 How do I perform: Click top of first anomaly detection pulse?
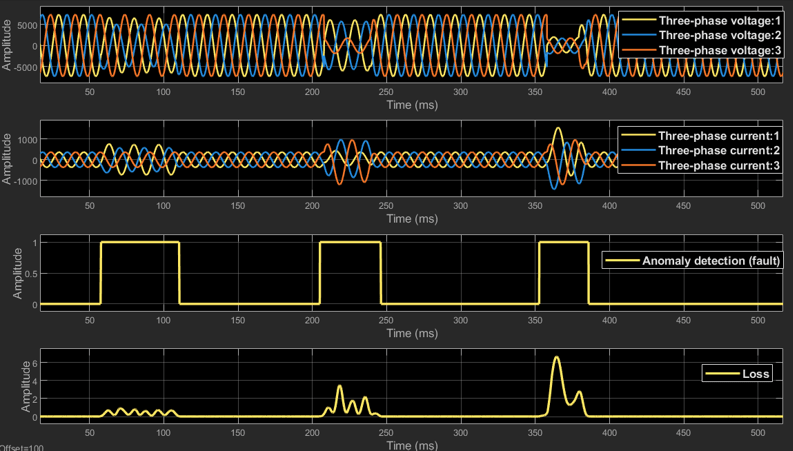(140, 243)
